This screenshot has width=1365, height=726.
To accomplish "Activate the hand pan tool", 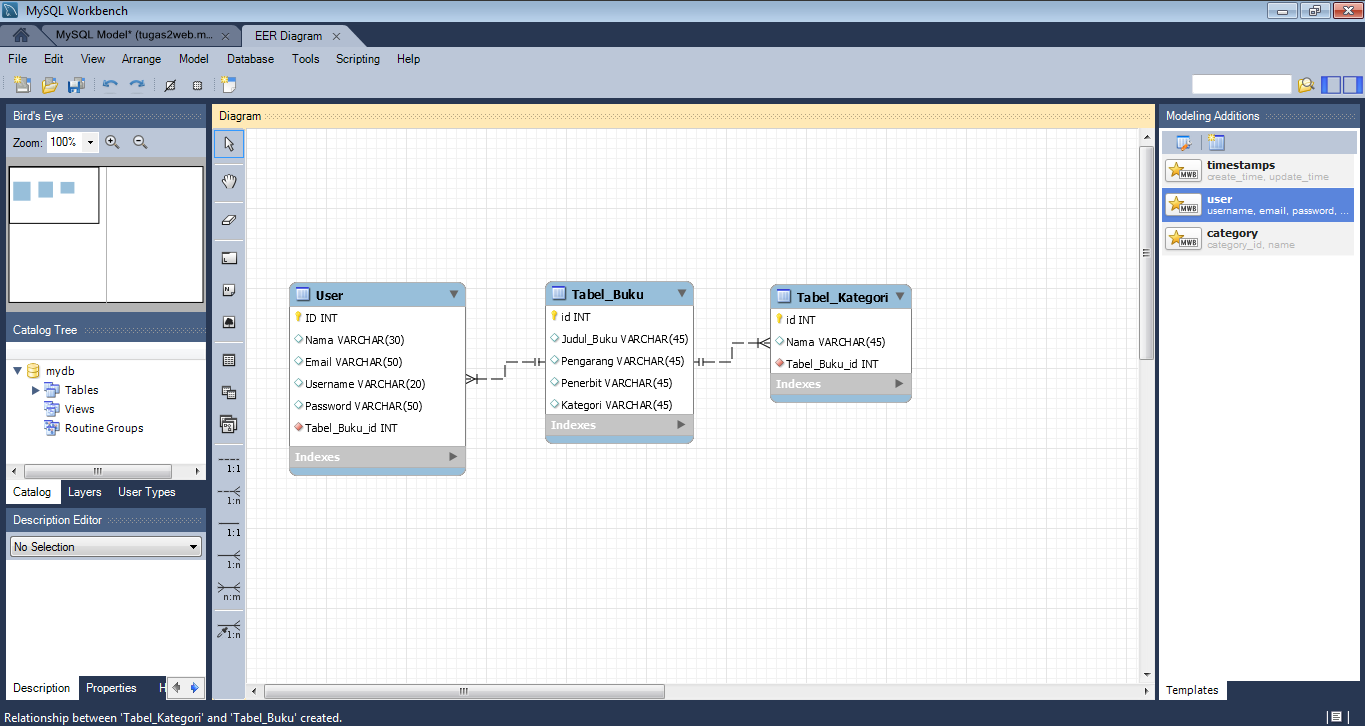I will tap(228, 181).
